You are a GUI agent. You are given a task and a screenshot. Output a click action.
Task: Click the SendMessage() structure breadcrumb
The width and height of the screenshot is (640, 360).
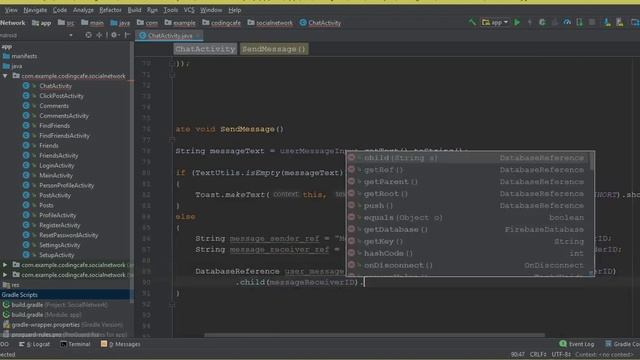pos(274,49)
